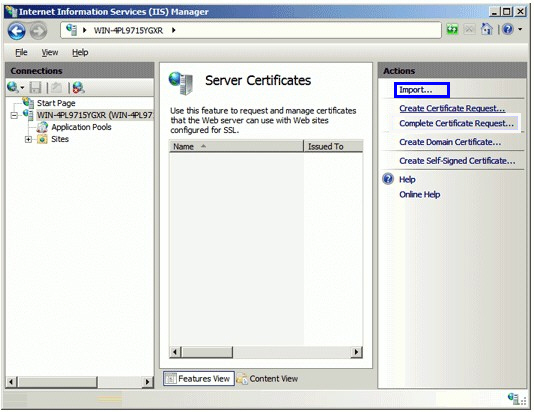Image resolution: width=534 pixels, height=412 pixels.
Task: Expand the Sites tree node
Action: click(29, 139)
